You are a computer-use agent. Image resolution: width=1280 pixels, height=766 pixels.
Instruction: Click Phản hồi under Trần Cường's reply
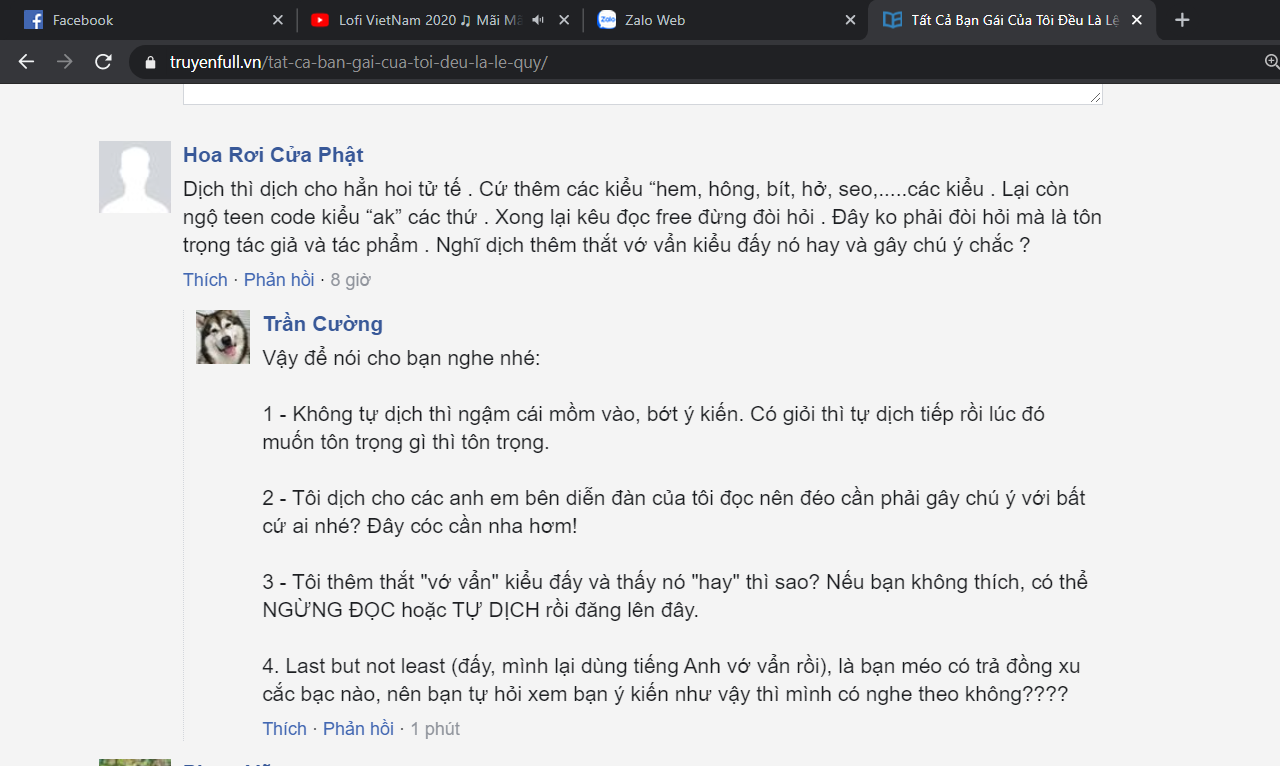pos(358,729)
